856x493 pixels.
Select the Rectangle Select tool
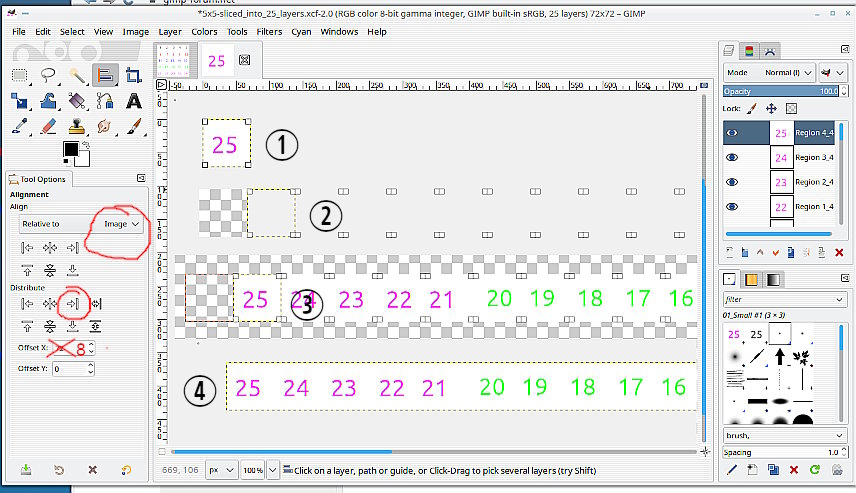(20, 75)
